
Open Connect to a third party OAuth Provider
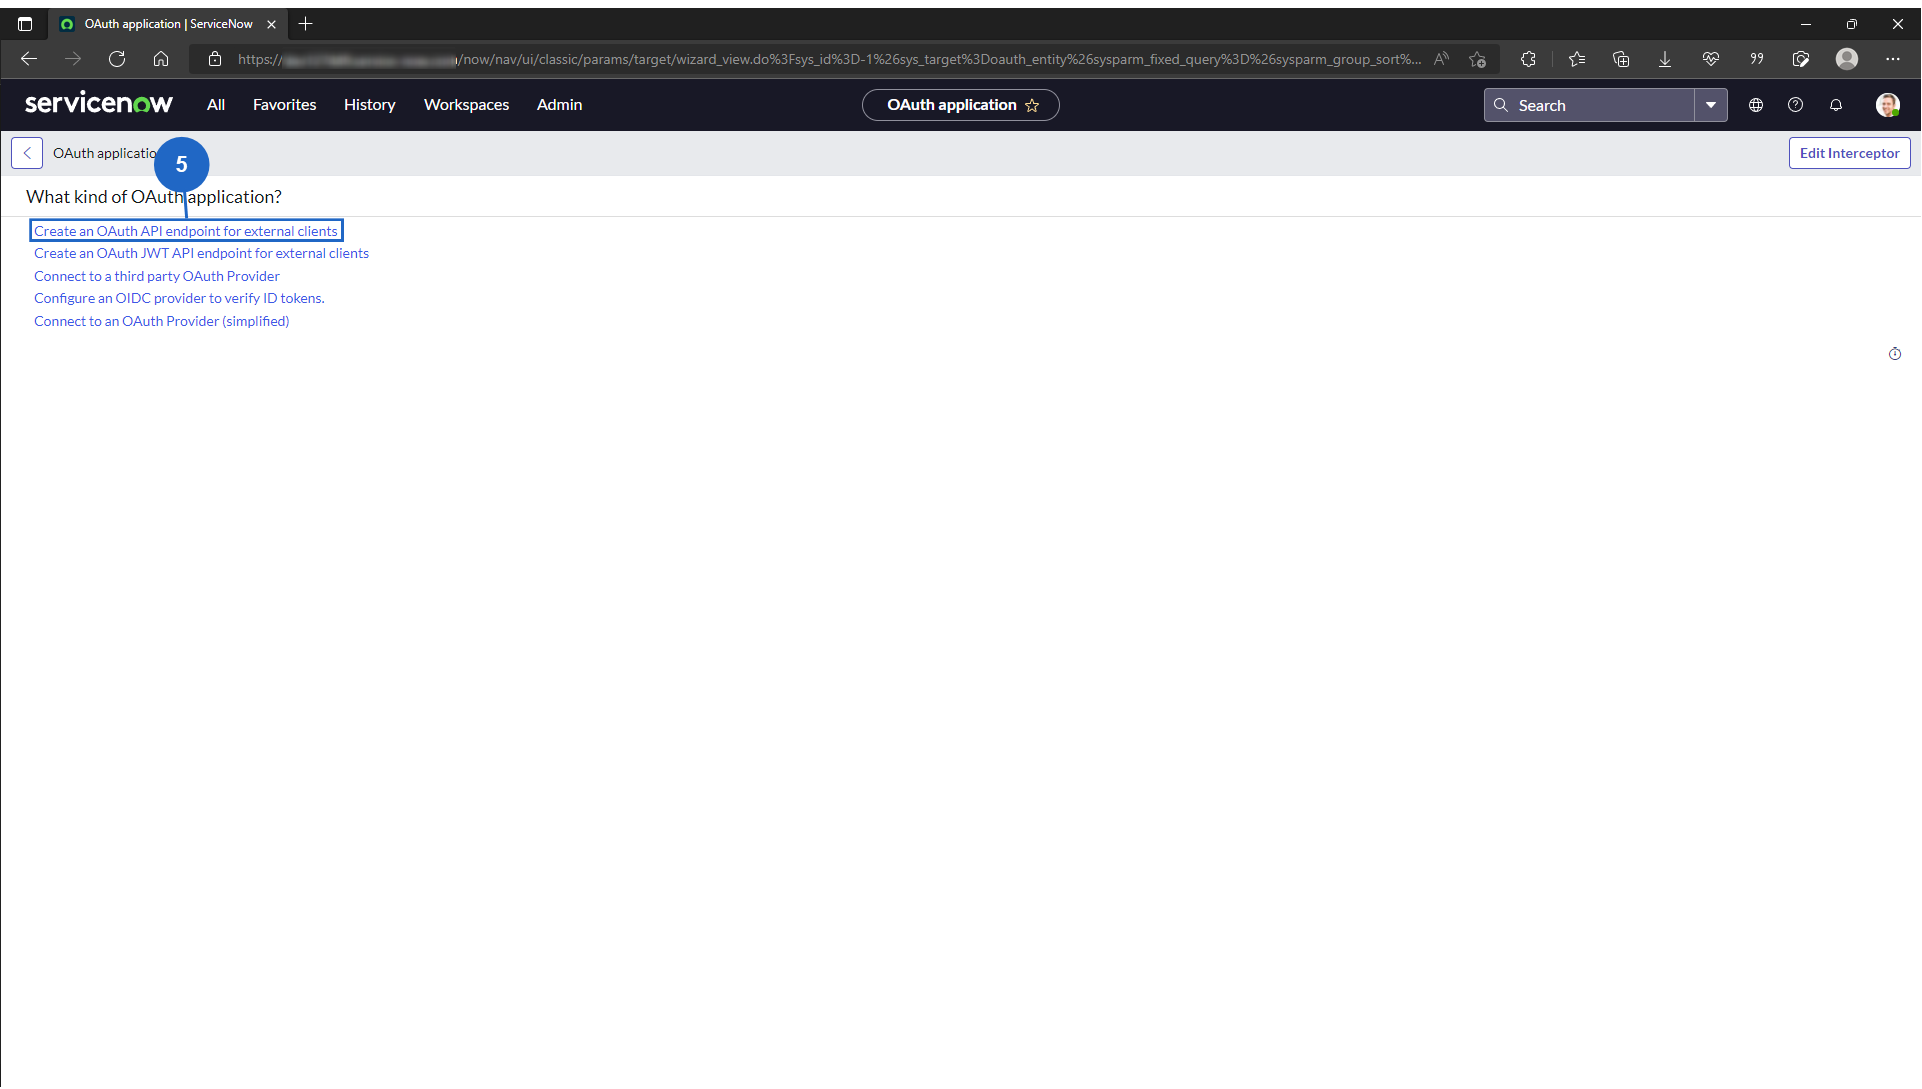point(157,276)
